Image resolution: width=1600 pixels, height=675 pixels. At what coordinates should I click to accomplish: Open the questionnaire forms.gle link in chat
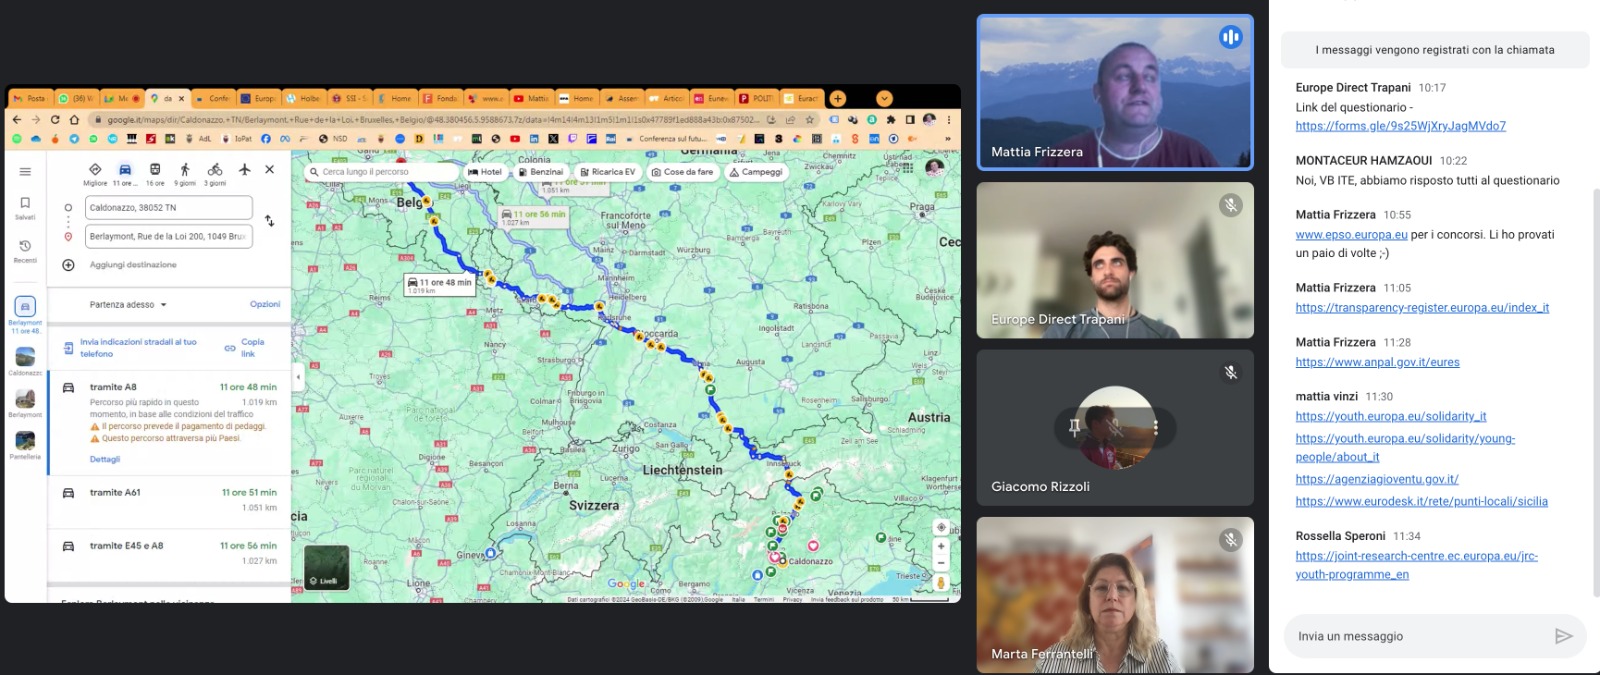(1400, 126)
